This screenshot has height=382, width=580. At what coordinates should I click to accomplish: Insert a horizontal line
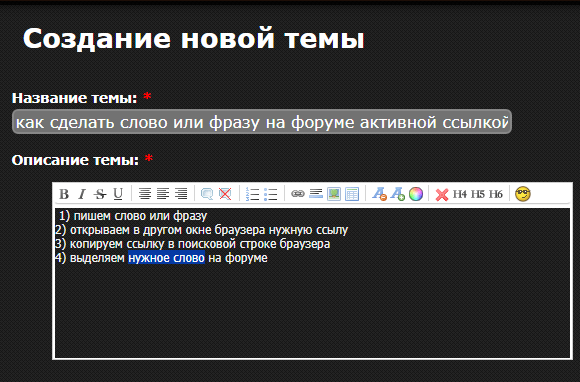point(316,193)
